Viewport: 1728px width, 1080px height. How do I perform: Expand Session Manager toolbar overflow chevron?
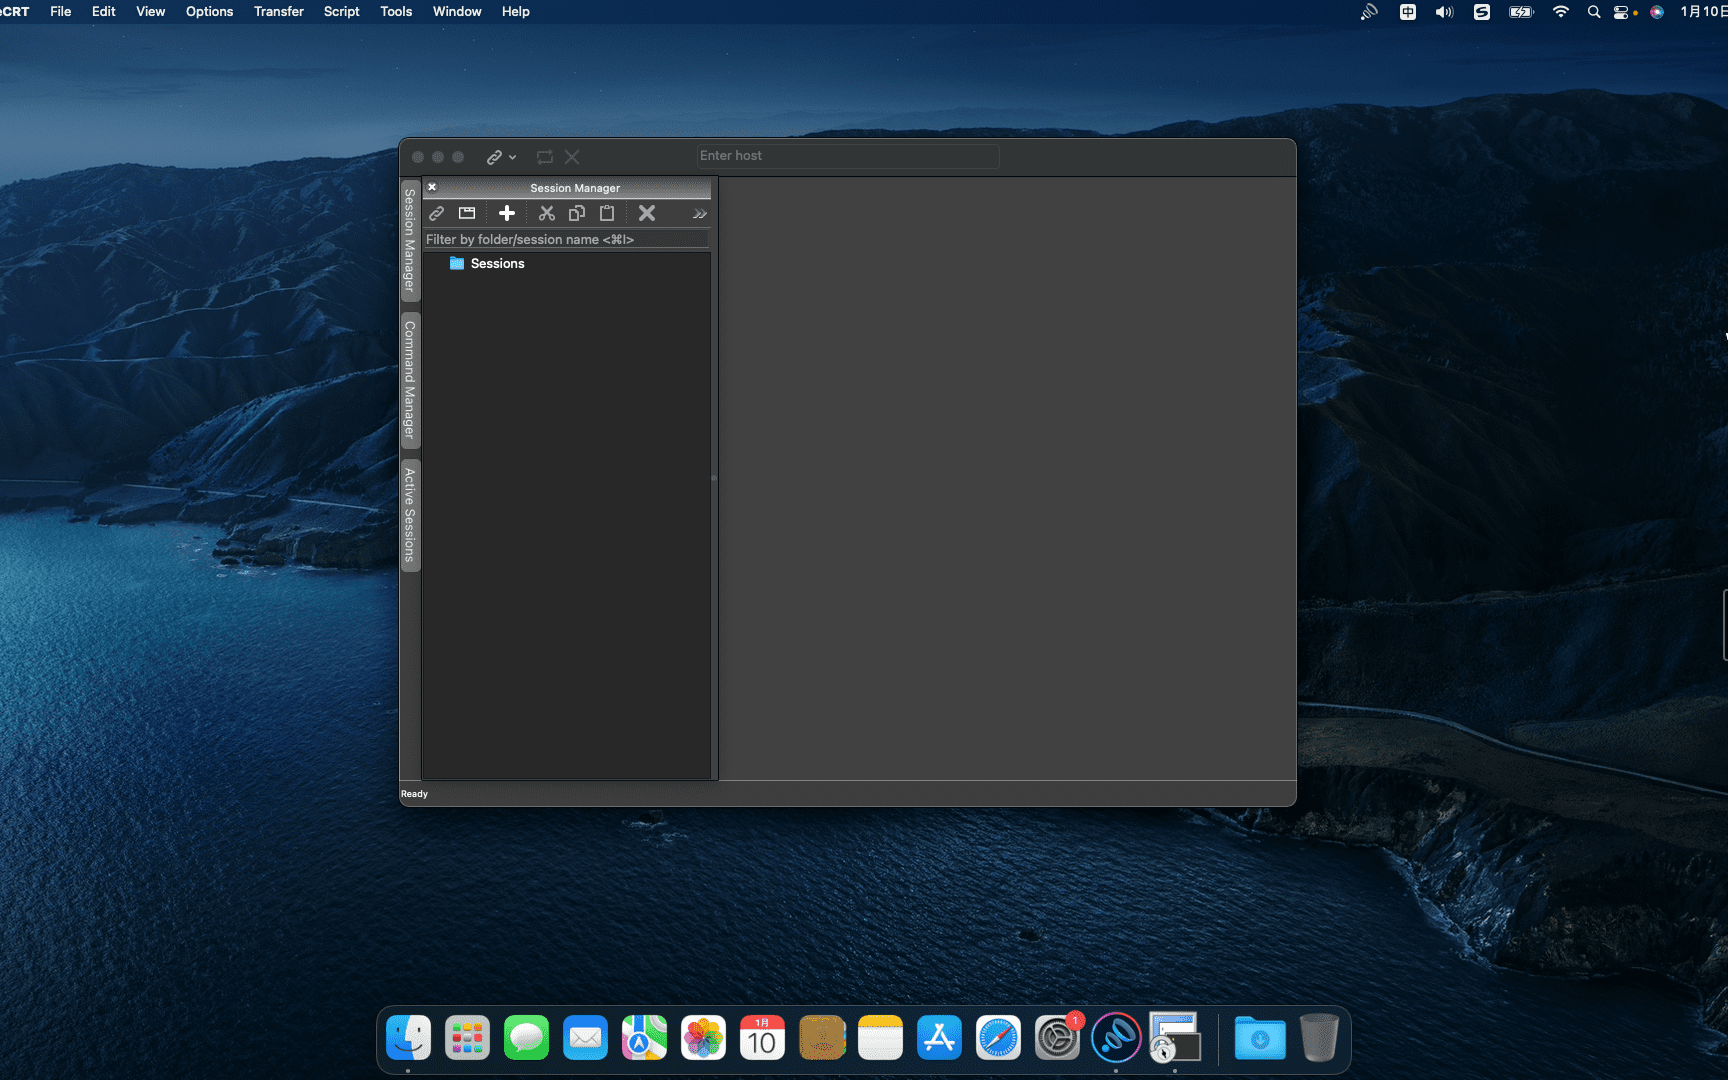(699, 214)
